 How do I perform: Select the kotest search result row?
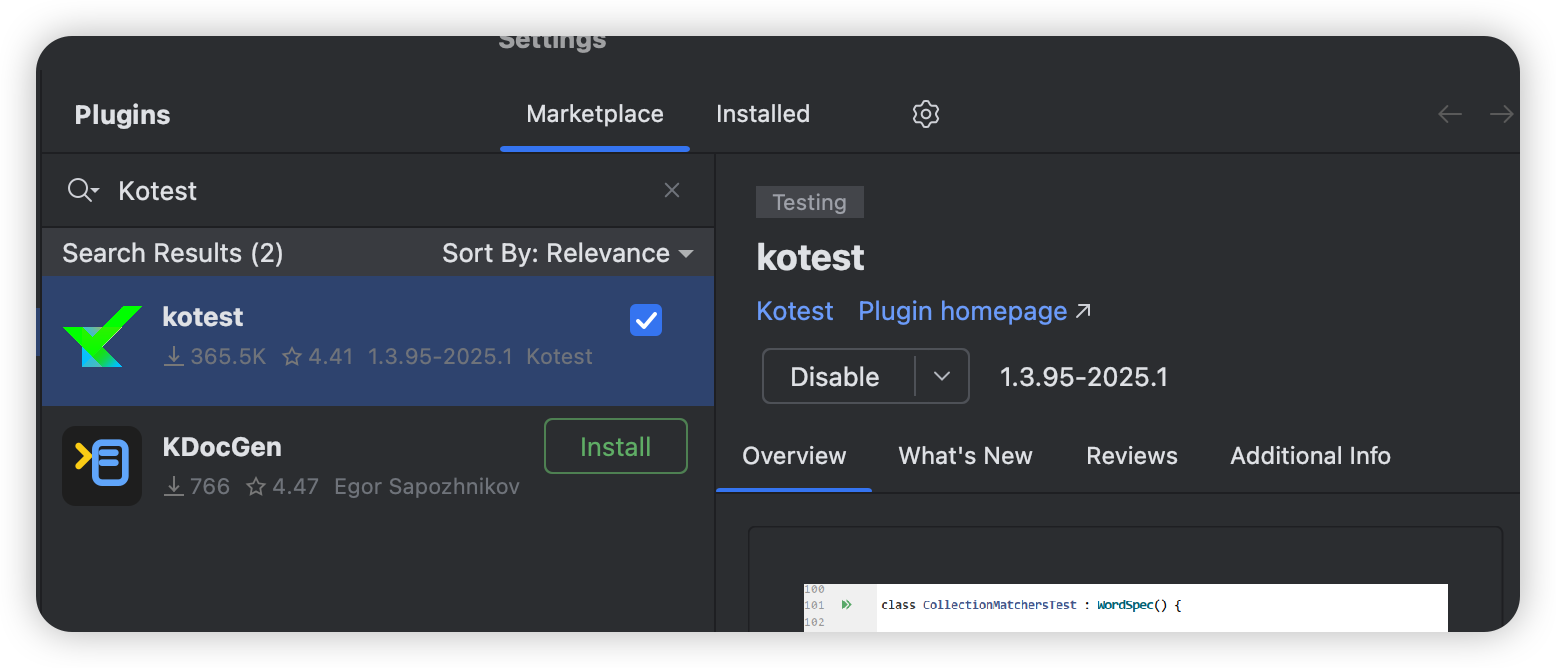[x=378, y=340]
